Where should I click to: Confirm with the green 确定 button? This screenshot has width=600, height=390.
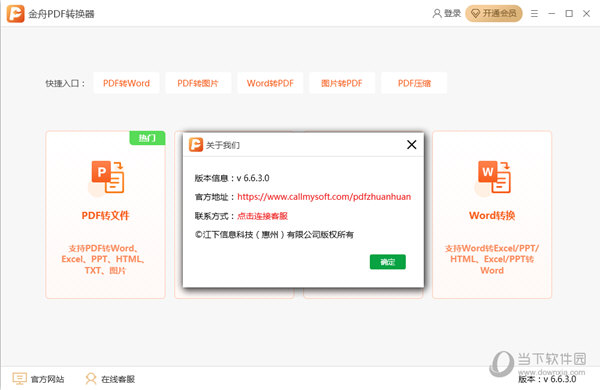point(388,262)
